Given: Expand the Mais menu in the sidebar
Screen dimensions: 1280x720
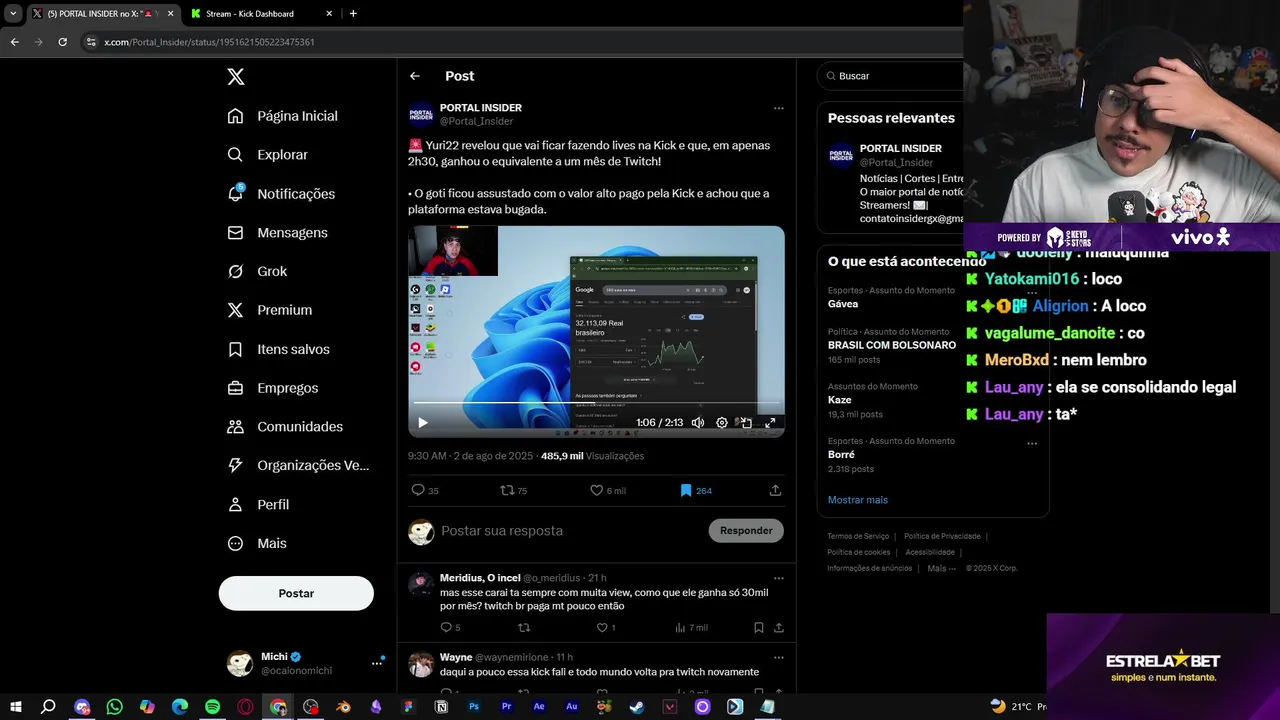Looking at the screenshot, I should pos(257,544).
